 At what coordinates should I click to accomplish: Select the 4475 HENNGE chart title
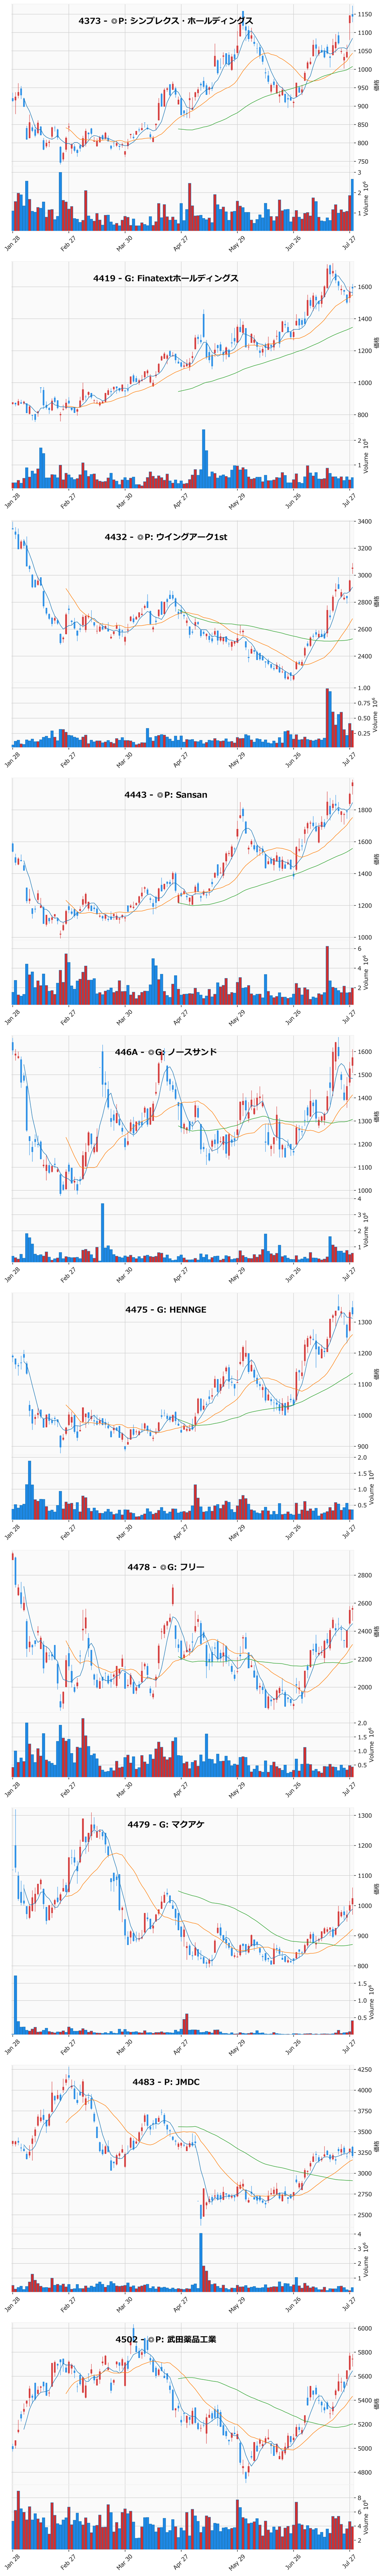(166, 1309)
